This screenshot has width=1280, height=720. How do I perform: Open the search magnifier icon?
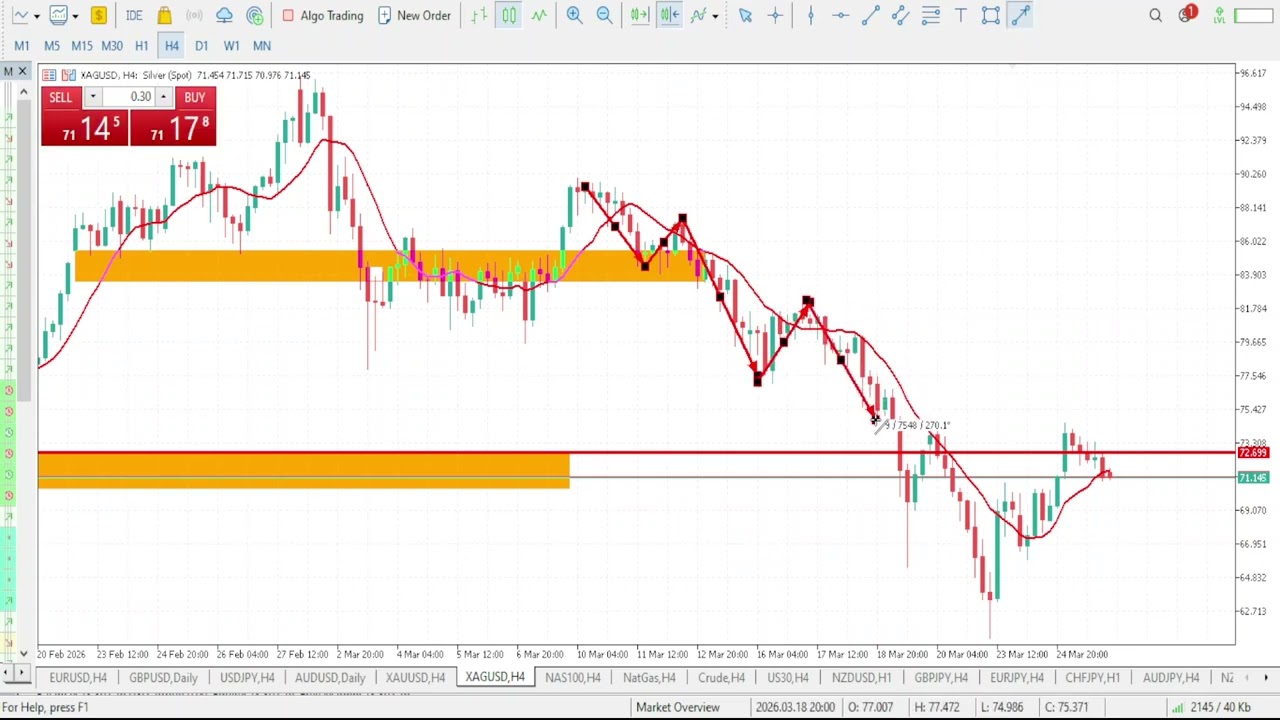point(1156,15)
